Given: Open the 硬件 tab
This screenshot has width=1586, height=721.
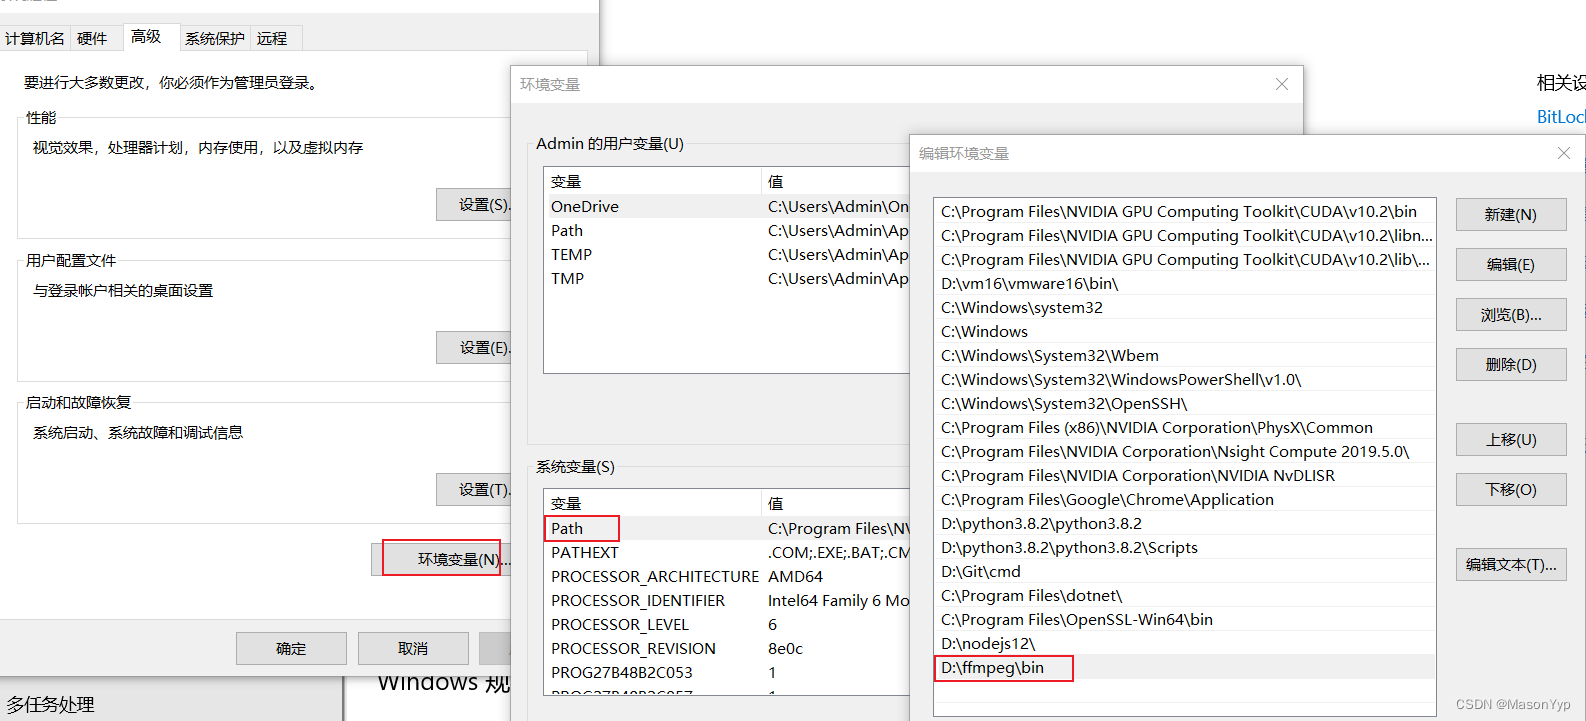Looking at the screenshot, I should (x=92, y=38).
